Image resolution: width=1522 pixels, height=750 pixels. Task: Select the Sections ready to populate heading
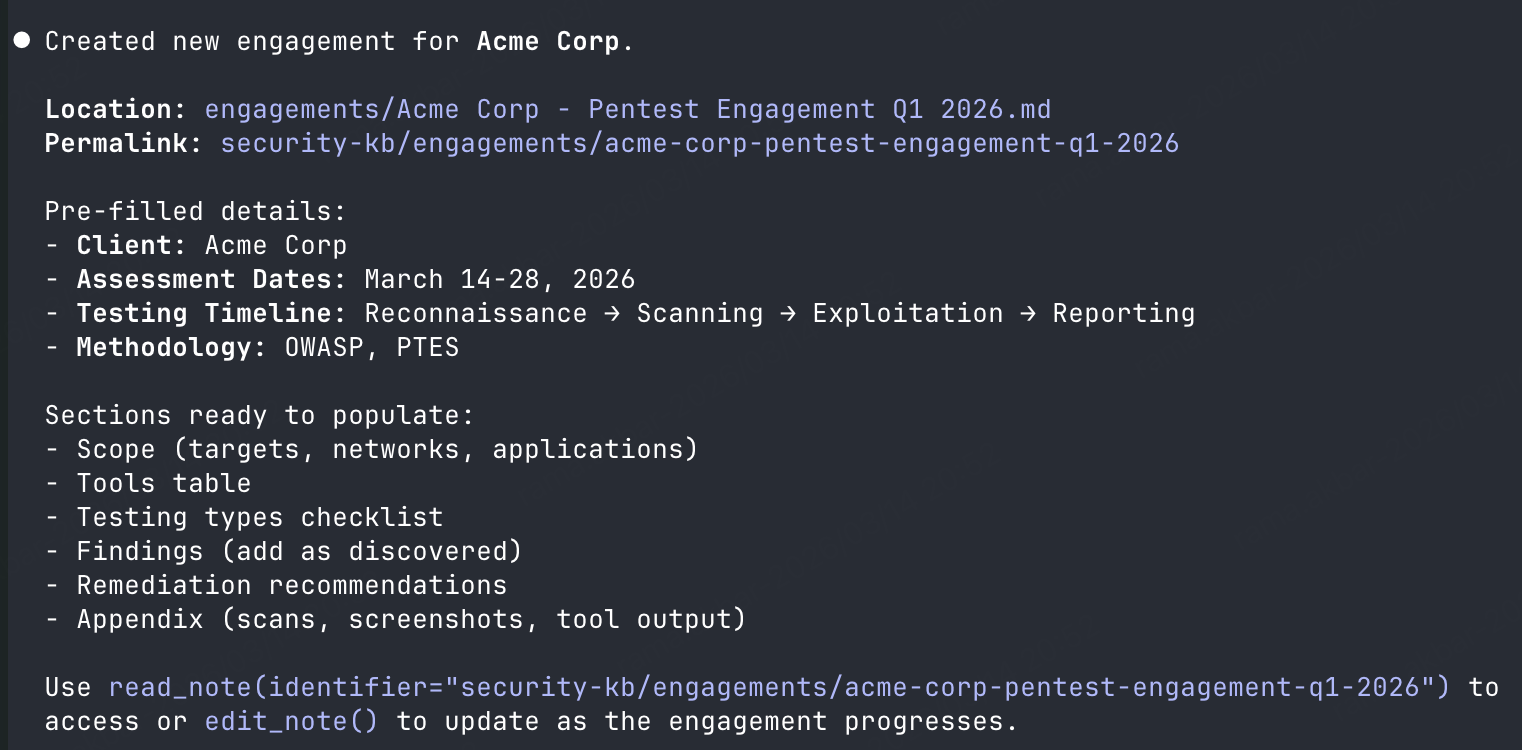[259, 415]
